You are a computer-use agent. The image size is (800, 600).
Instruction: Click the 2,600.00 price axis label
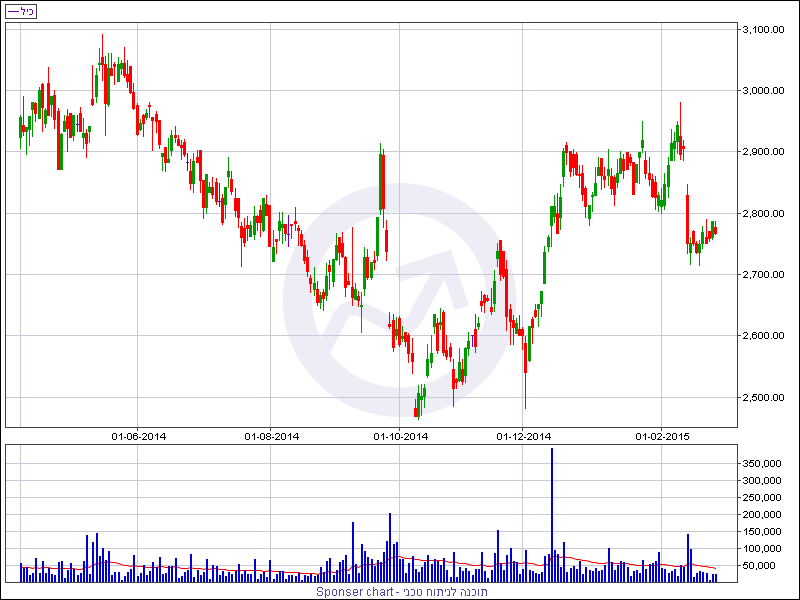pyautogui.click(x=763, y=336)
